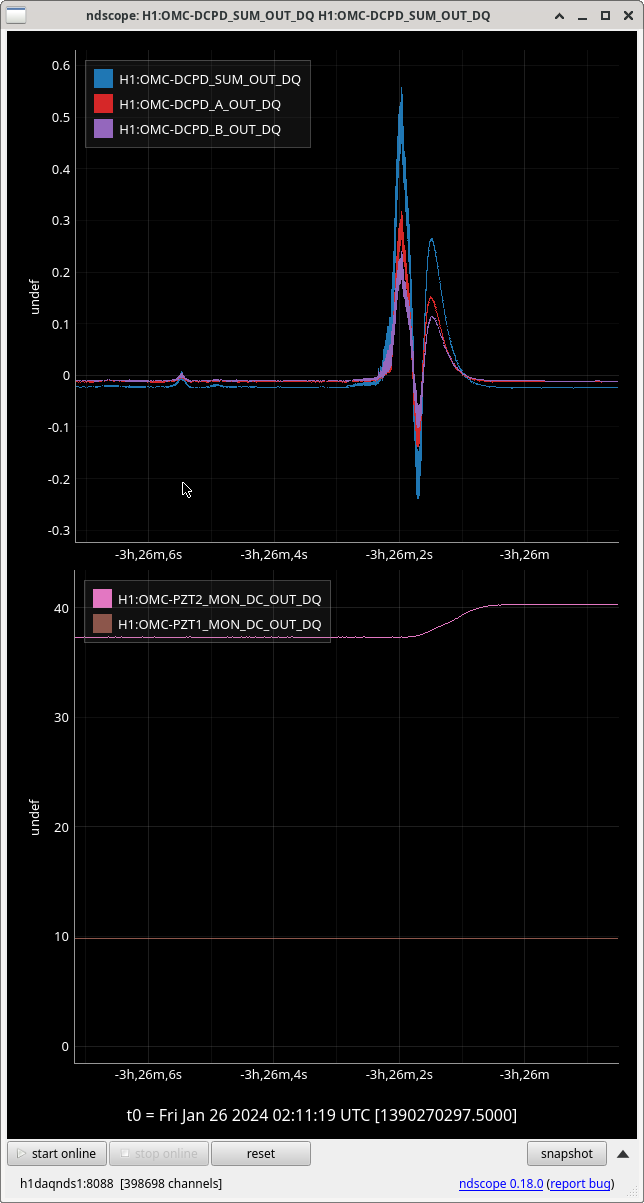
Task: Take a snapshot of the plots
Action: 567,1153
